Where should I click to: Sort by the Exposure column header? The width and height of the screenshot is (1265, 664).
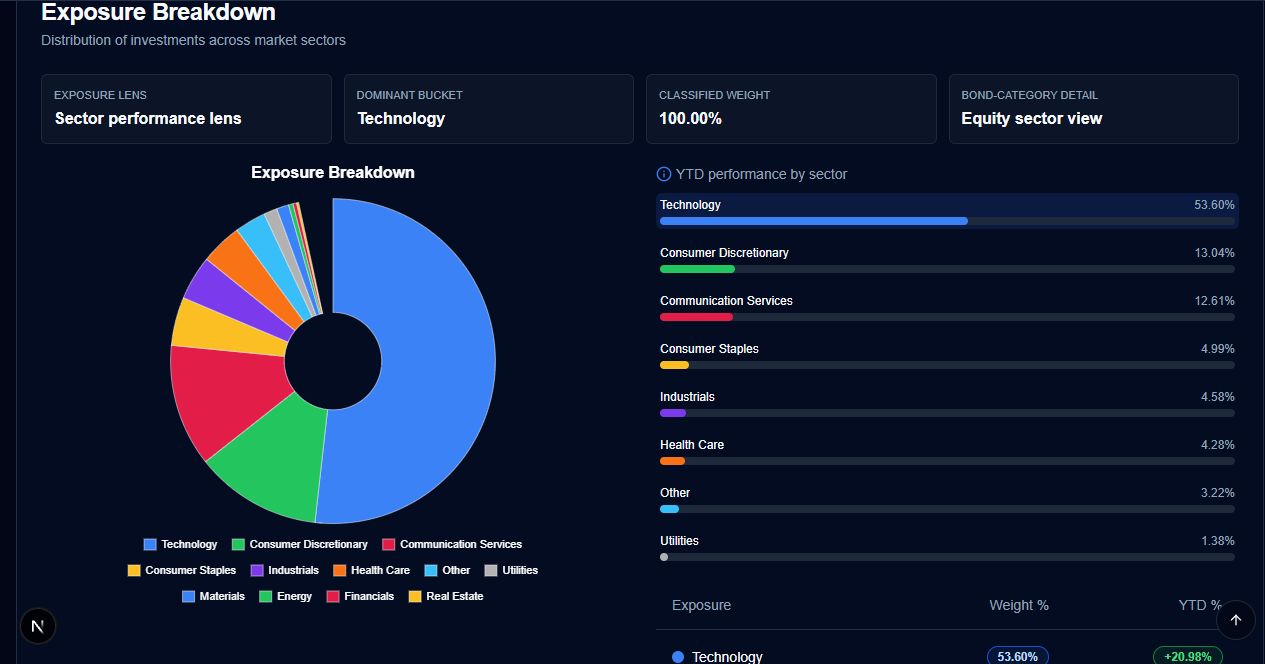point(701,605)
